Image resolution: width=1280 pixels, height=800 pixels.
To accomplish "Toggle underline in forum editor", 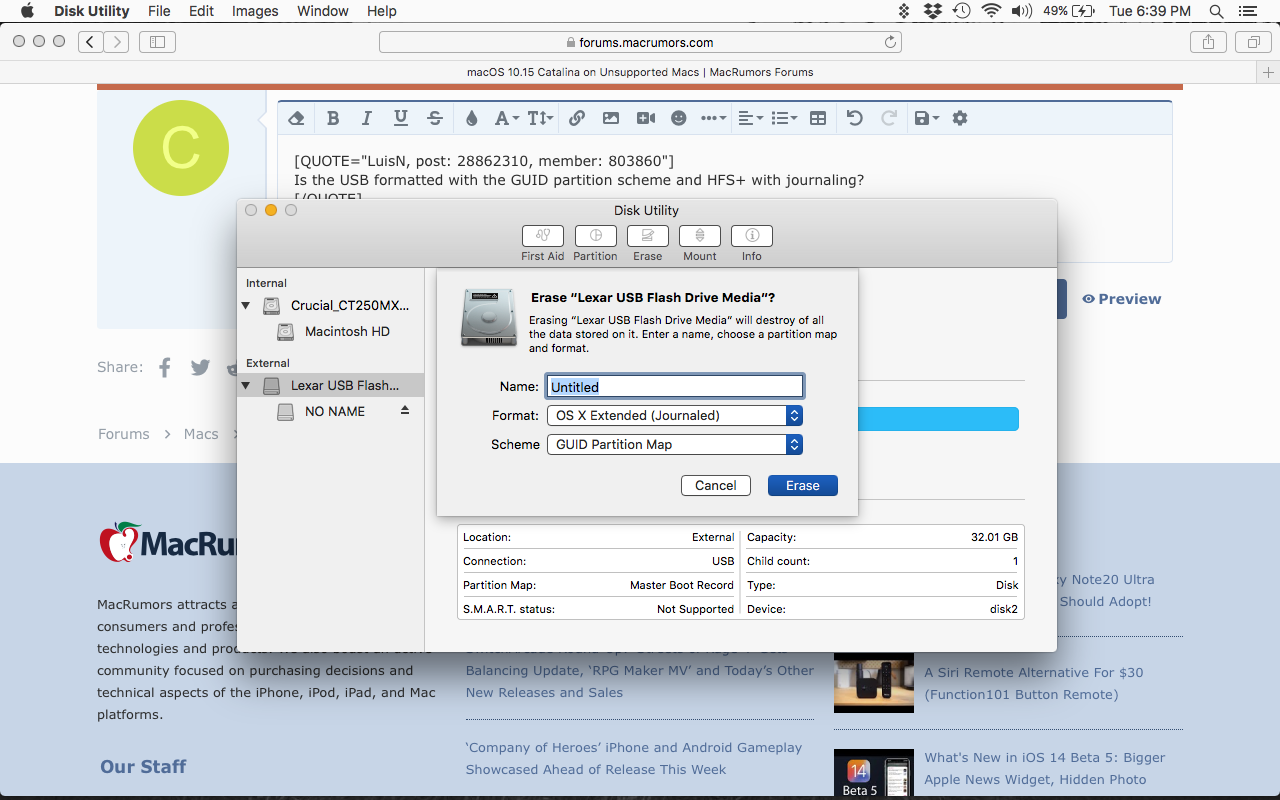I will pyautogui.click(x=401, y=118).
